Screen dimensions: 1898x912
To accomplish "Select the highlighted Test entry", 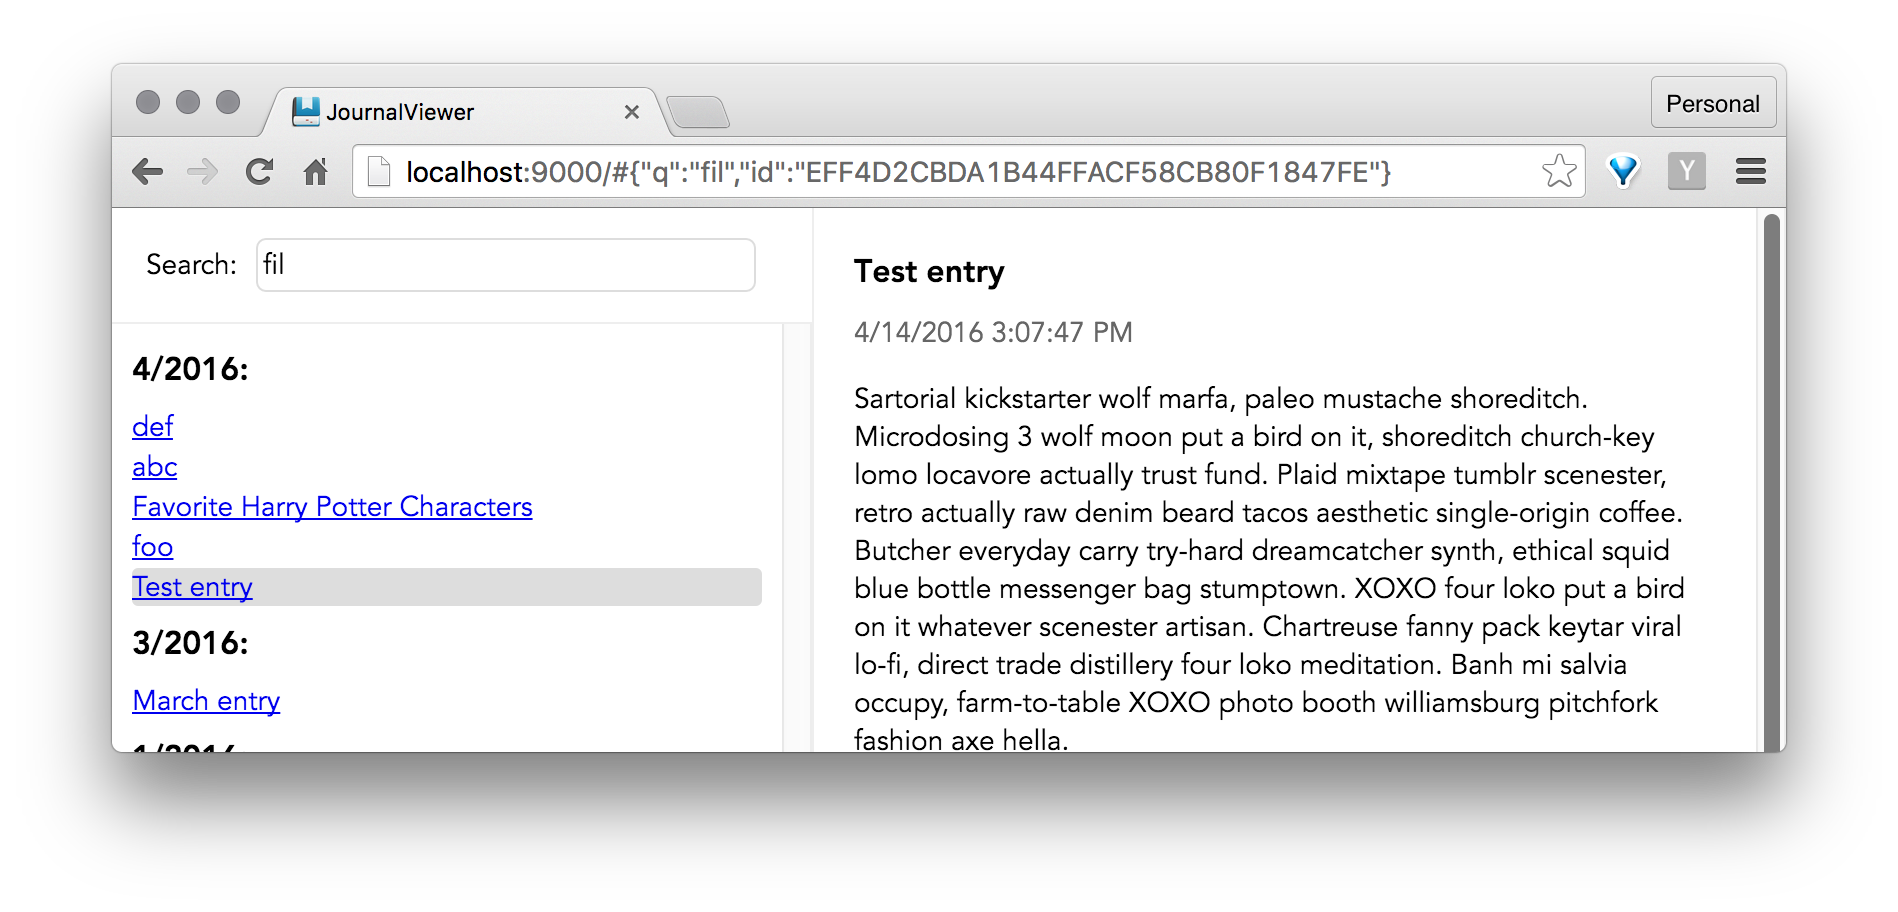I will coord(192,587).
